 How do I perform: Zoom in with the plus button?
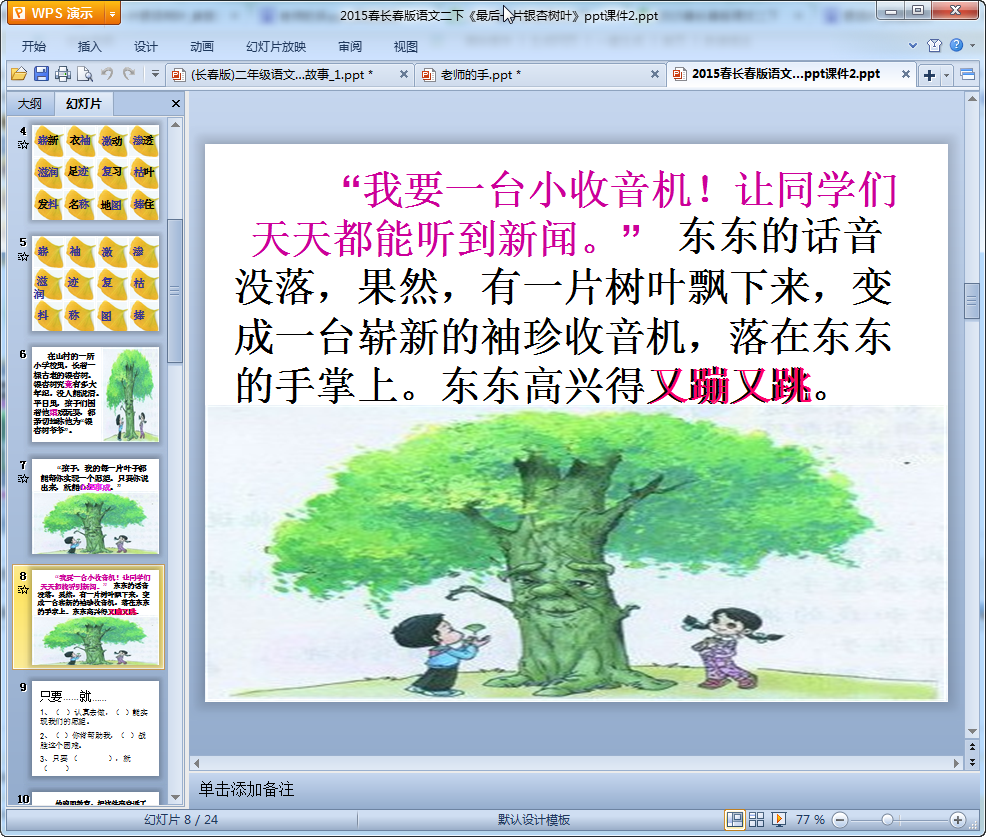(958, 819)
